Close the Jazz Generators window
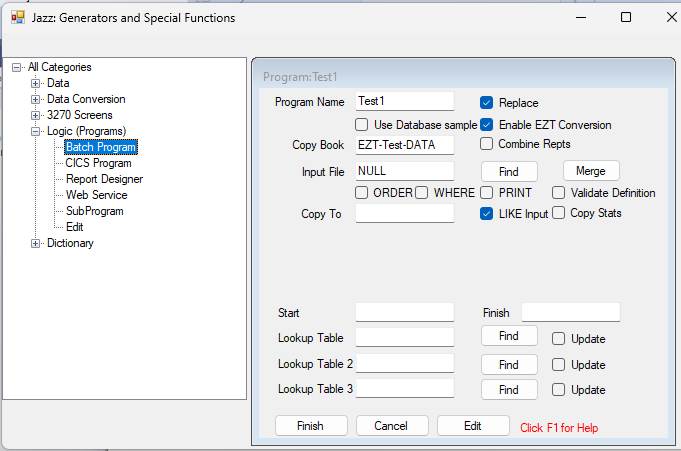 click(671, 17)
